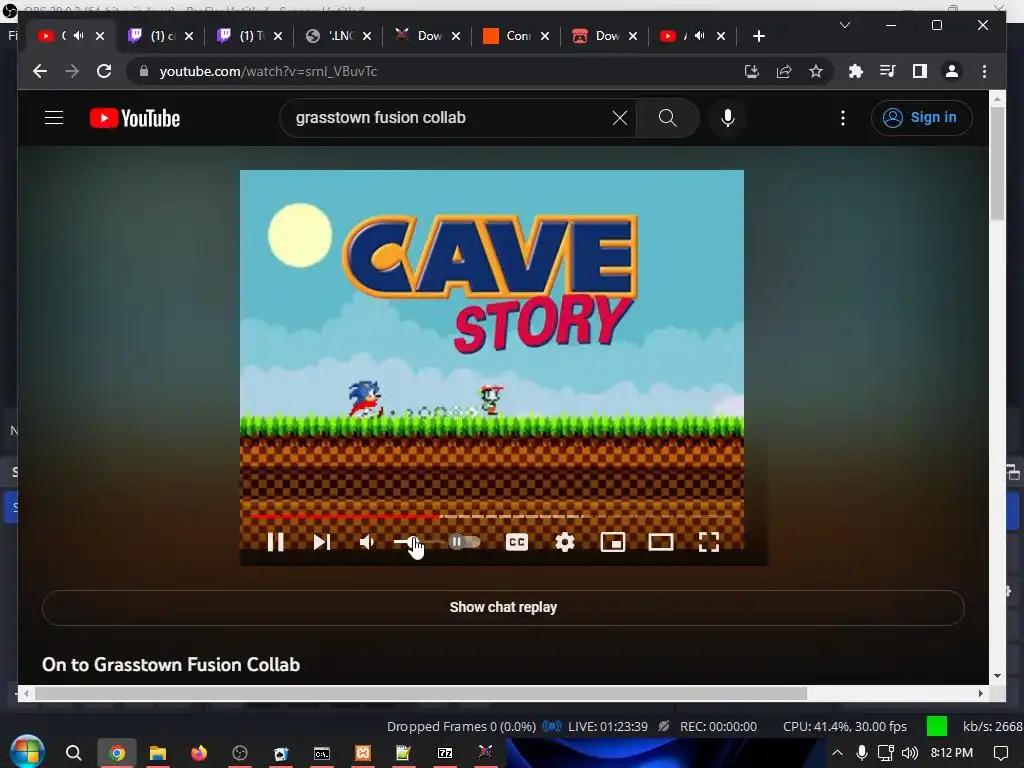Mute the video with the speaker icon
This screenshot has height=768, width=1024.
click(x=367, y=542)
